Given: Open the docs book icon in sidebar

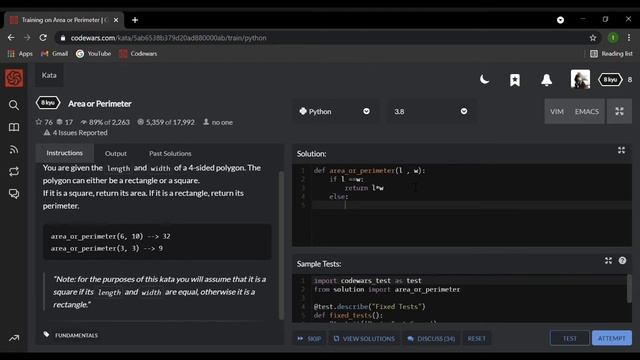Looking at the screenshot, I should (x=14, y=127).
